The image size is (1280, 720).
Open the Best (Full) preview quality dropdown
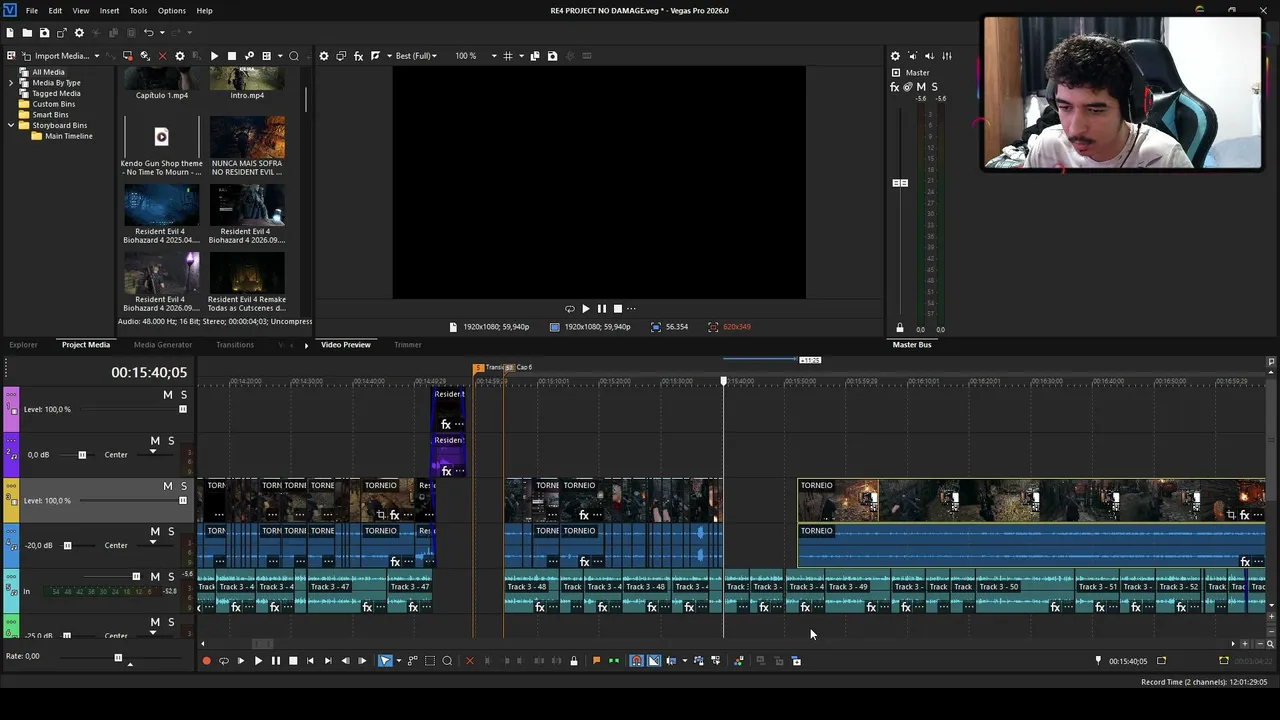pos(415,56)
